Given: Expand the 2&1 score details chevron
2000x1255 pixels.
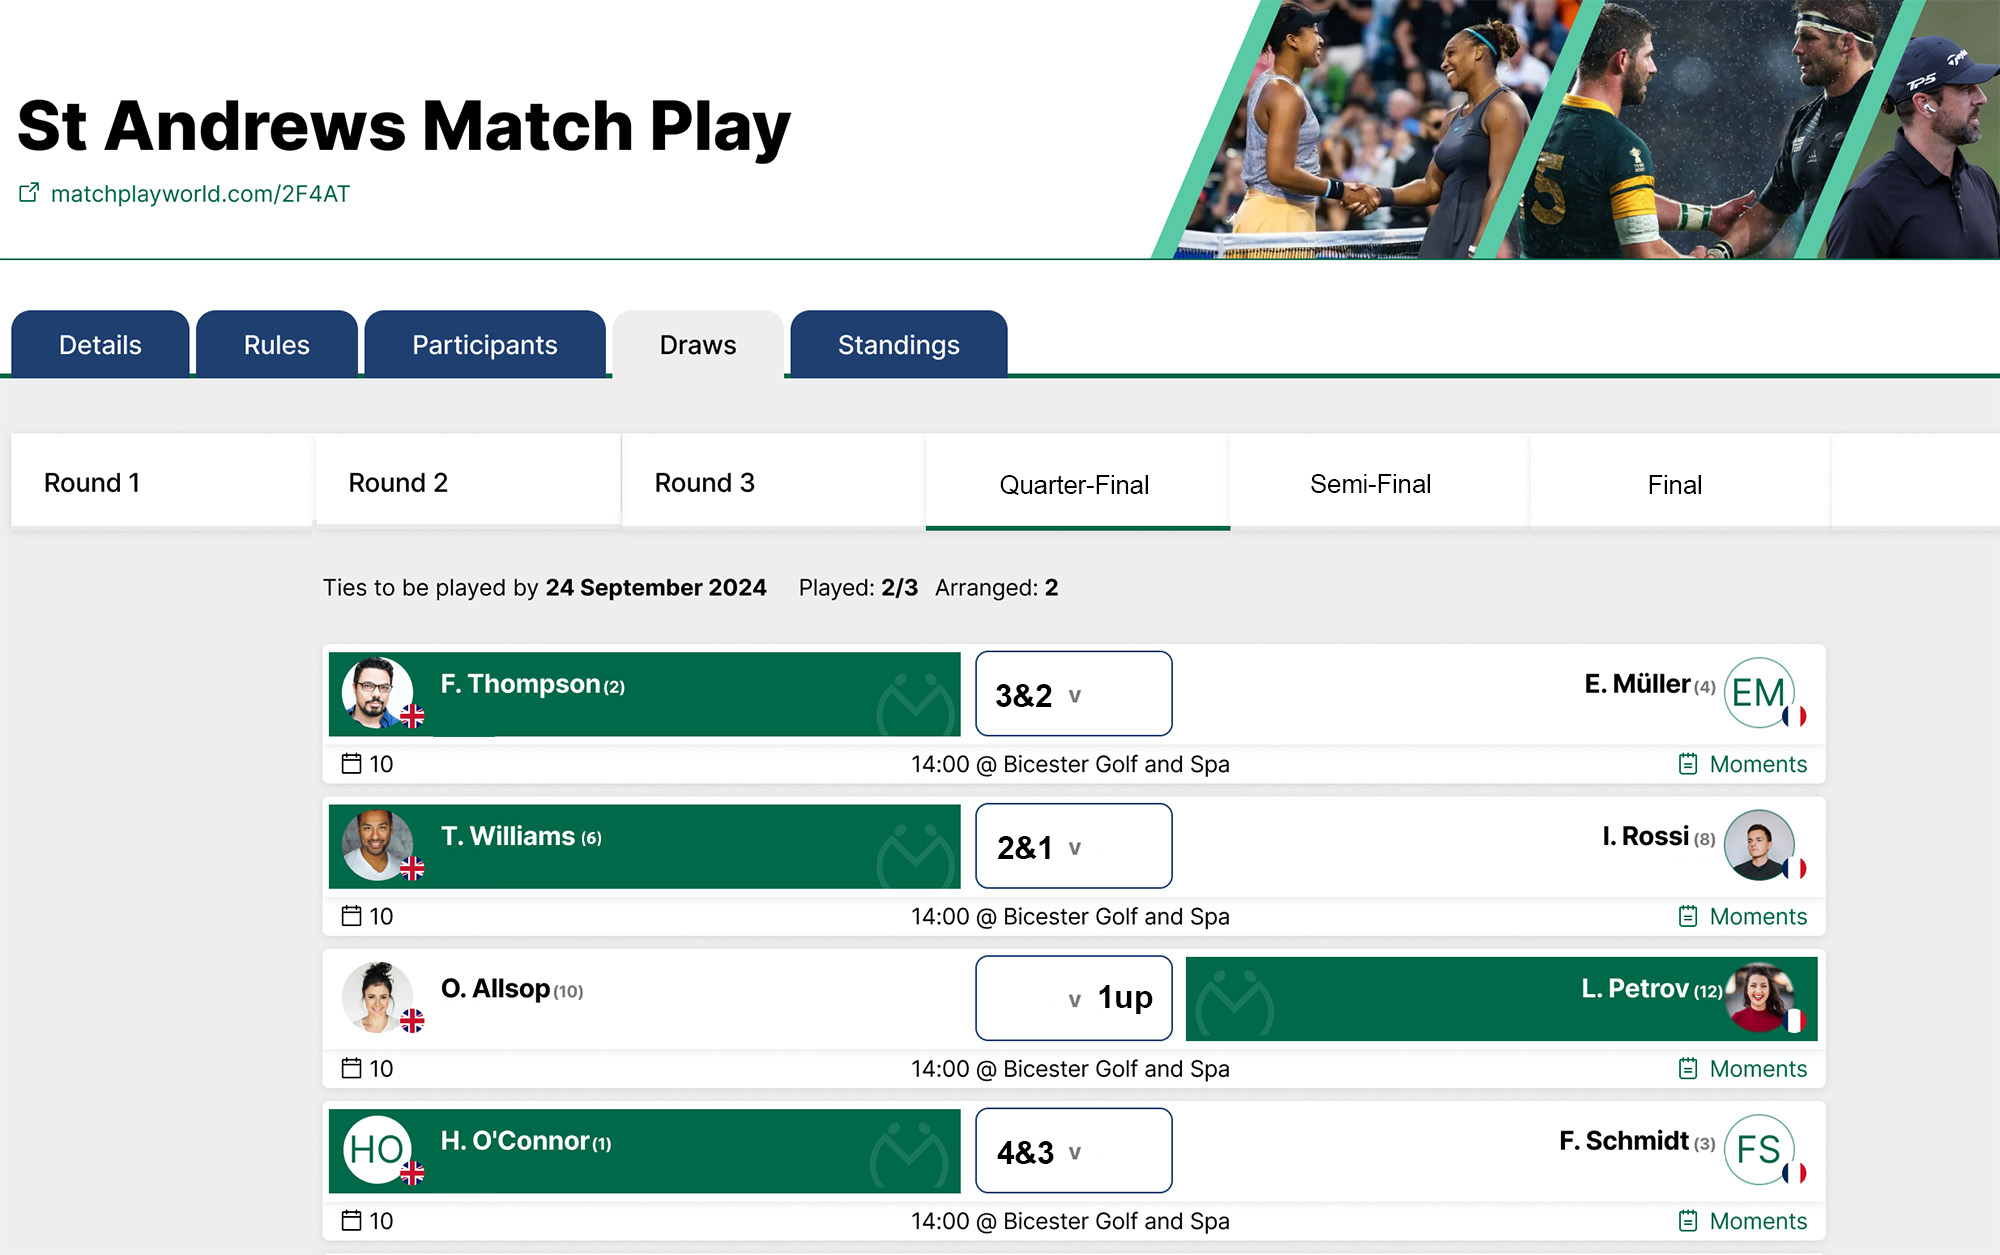Looking at the screenshot, I should pyautogui.click(x=1075, y=848).
